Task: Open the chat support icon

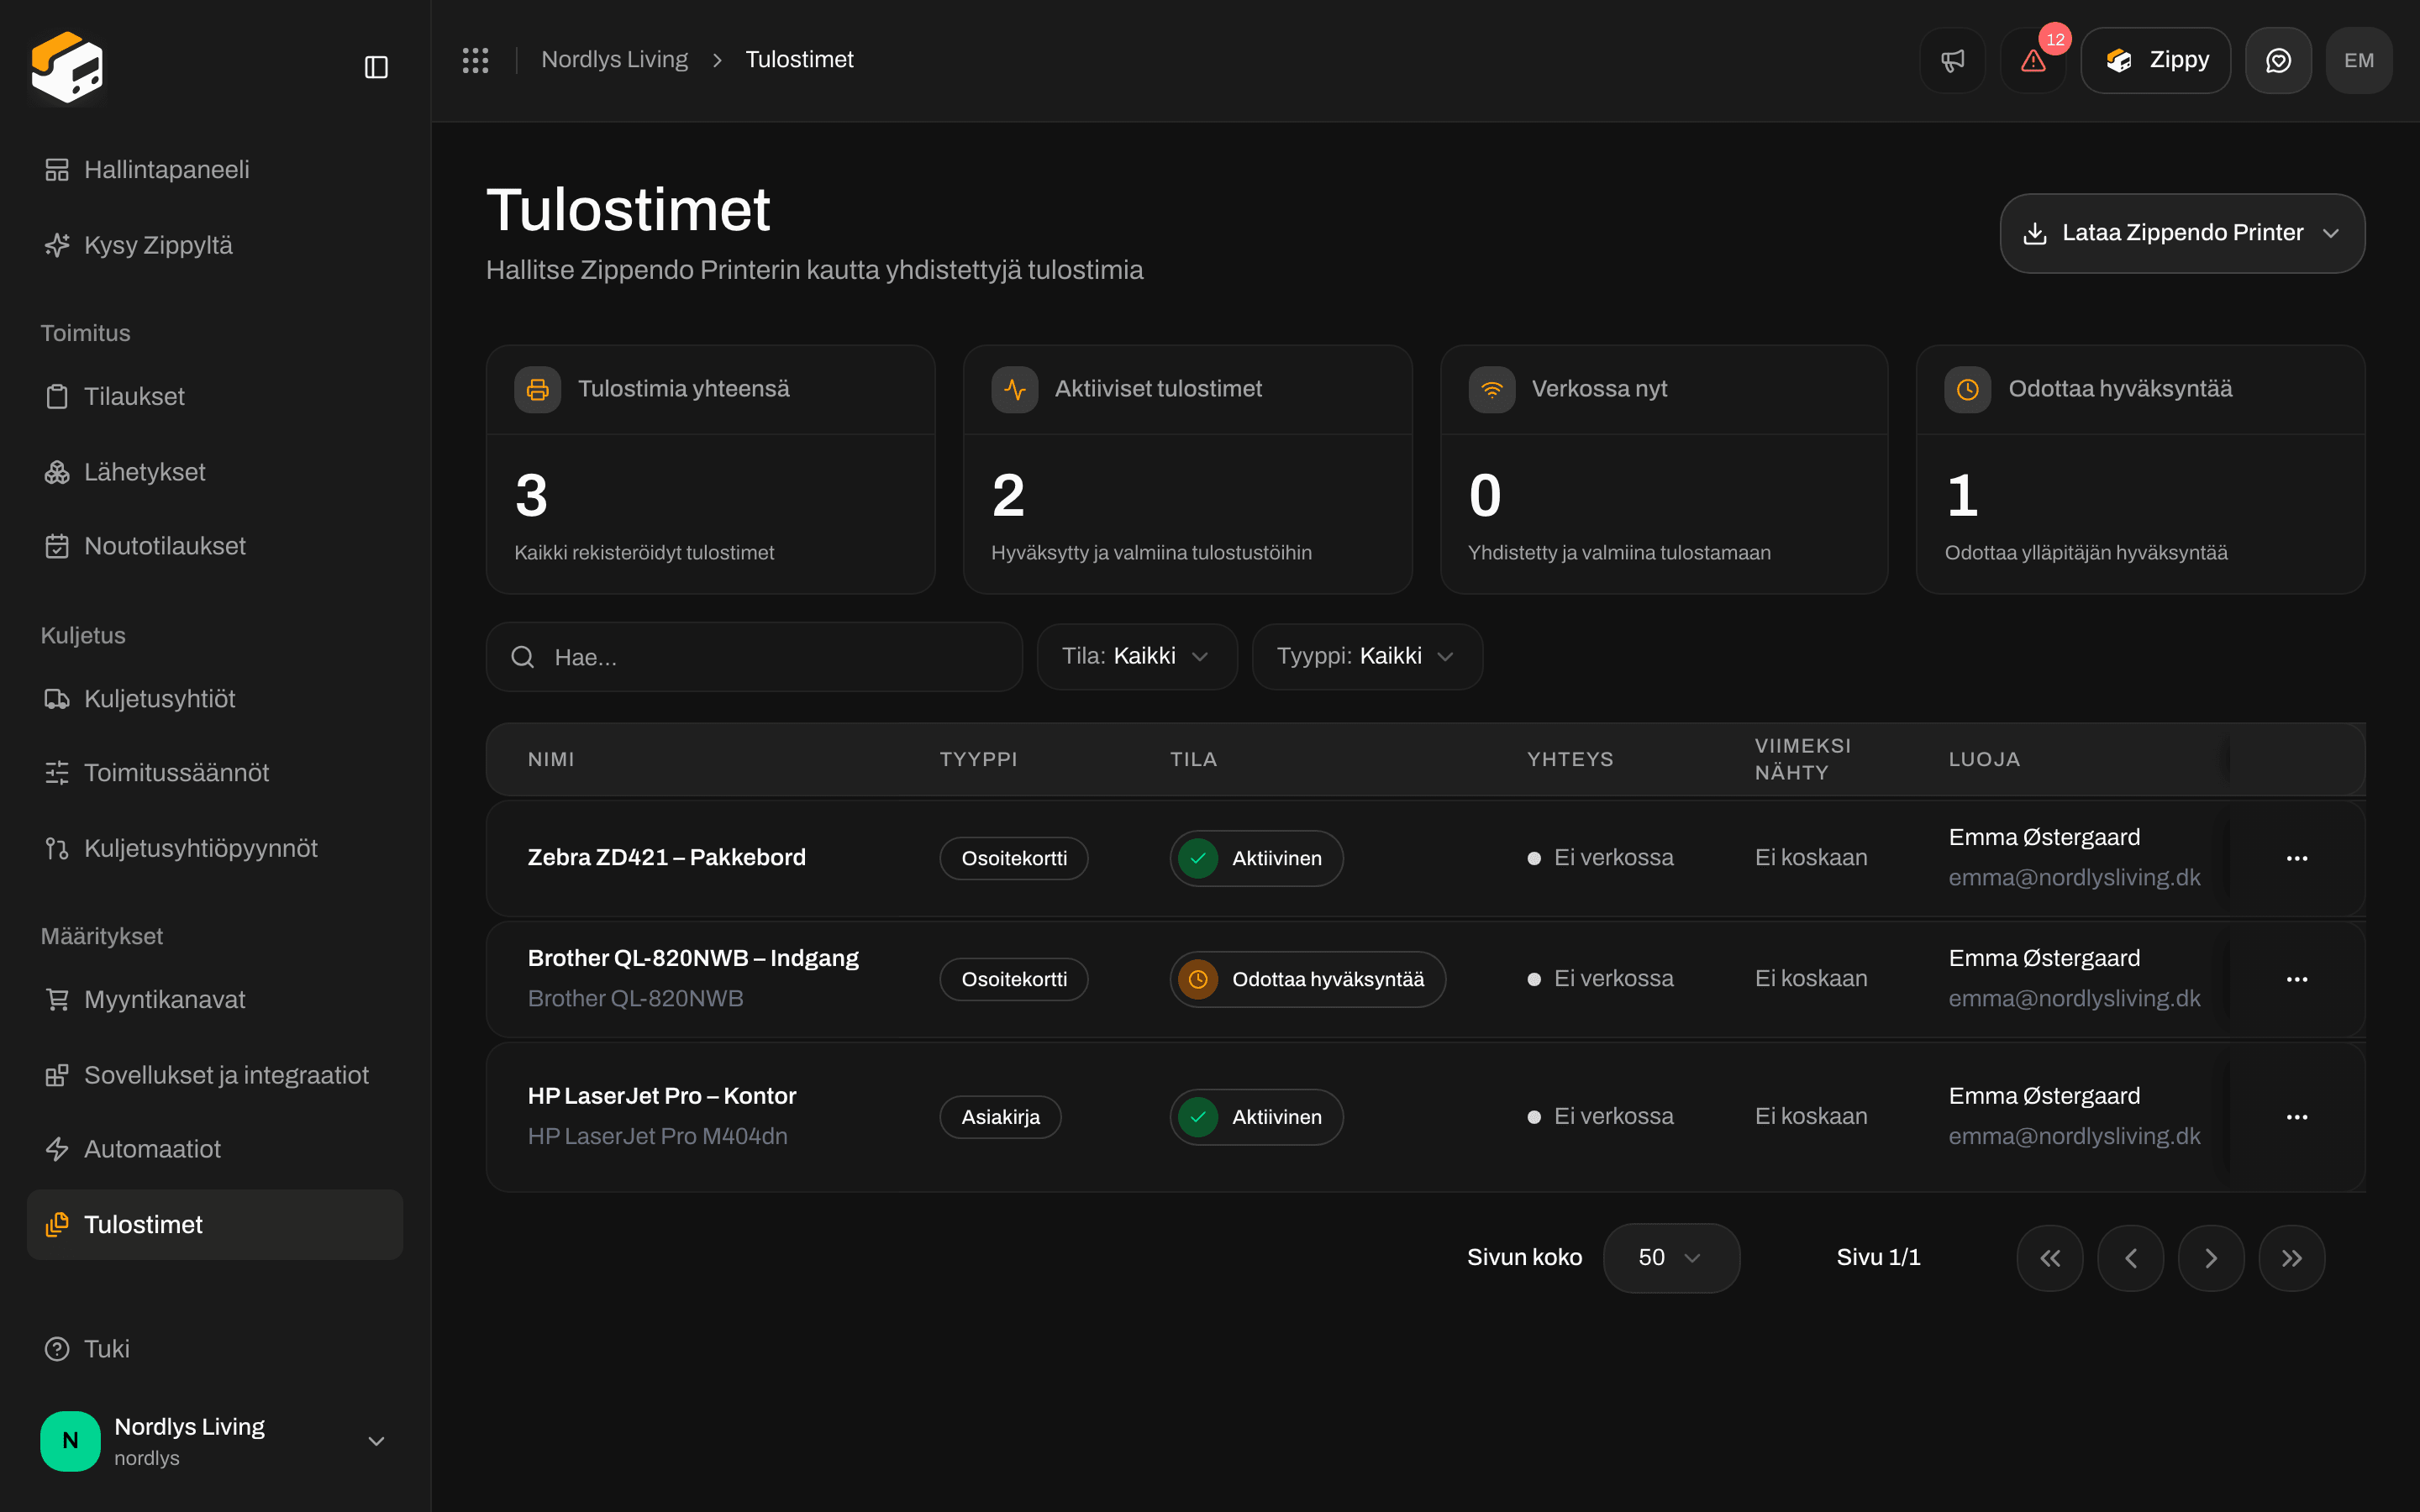Action: (x=2278, y=60)
